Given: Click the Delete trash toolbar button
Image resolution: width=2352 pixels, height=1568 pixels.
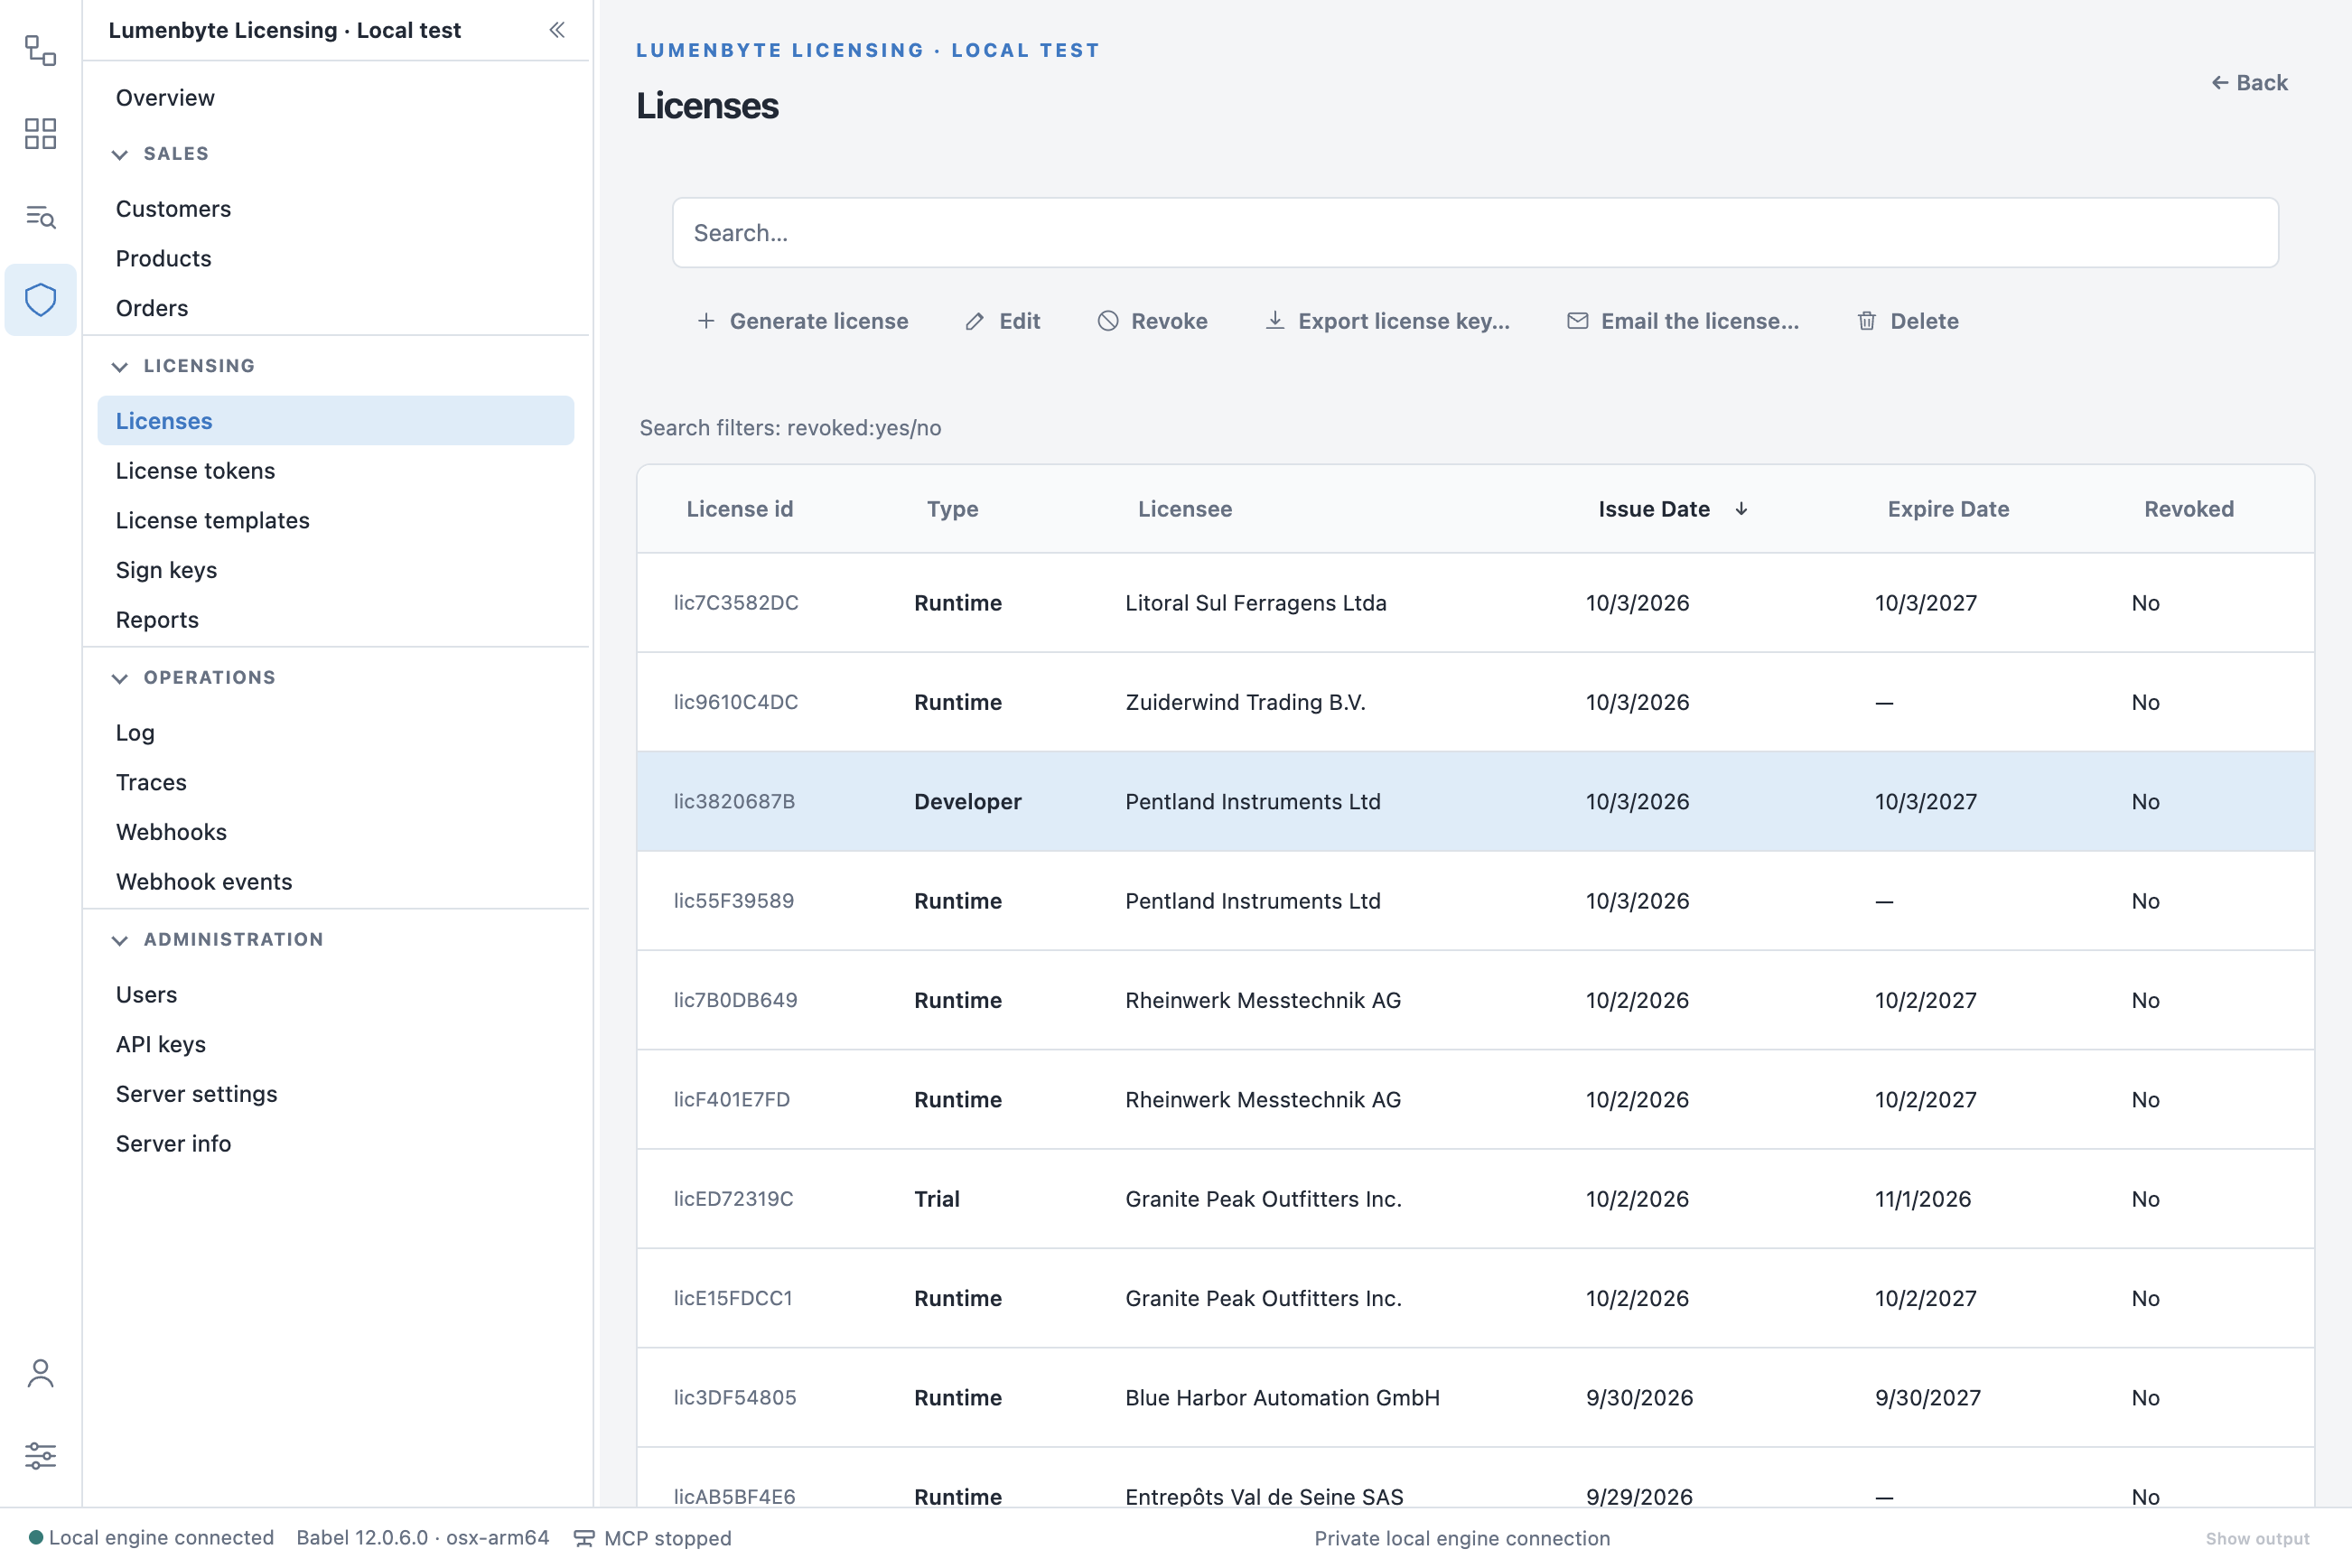Looking at the screenshot, I should click(1907, 321).
